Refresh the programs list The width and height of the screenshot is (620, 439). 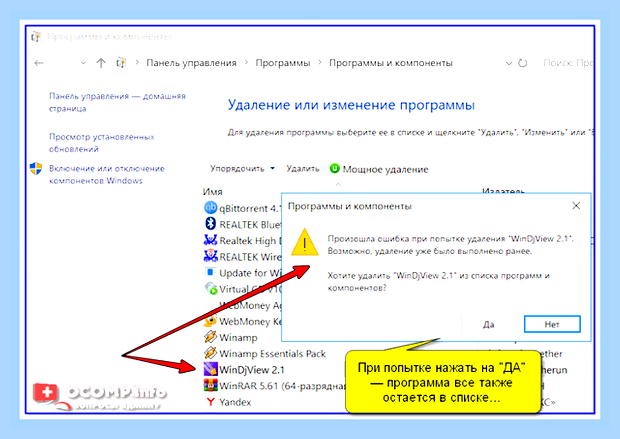[523, 63]
